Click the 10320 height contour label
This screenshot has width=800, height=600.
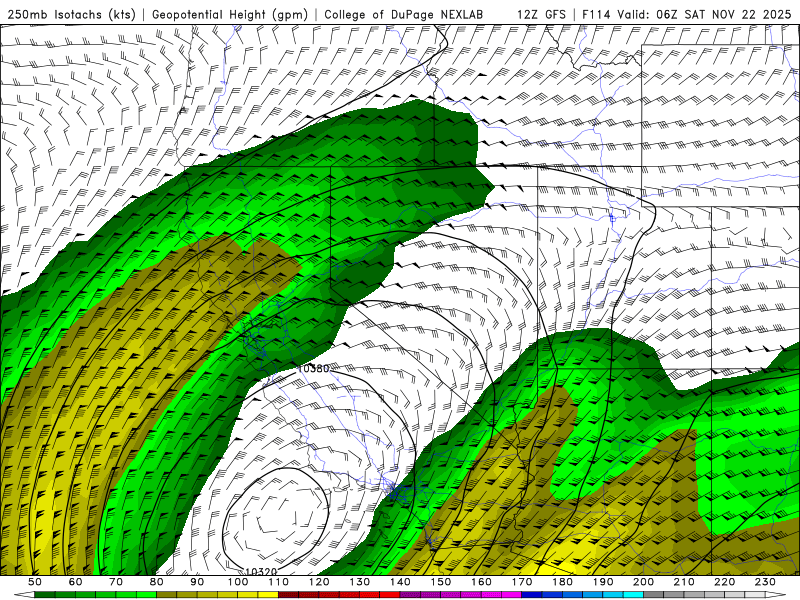[x=261, y=572]
